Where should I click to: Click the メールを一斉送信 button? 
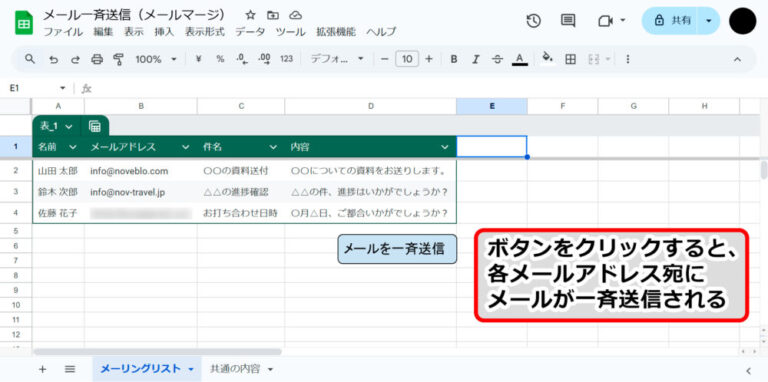click(x=397, y=249)
